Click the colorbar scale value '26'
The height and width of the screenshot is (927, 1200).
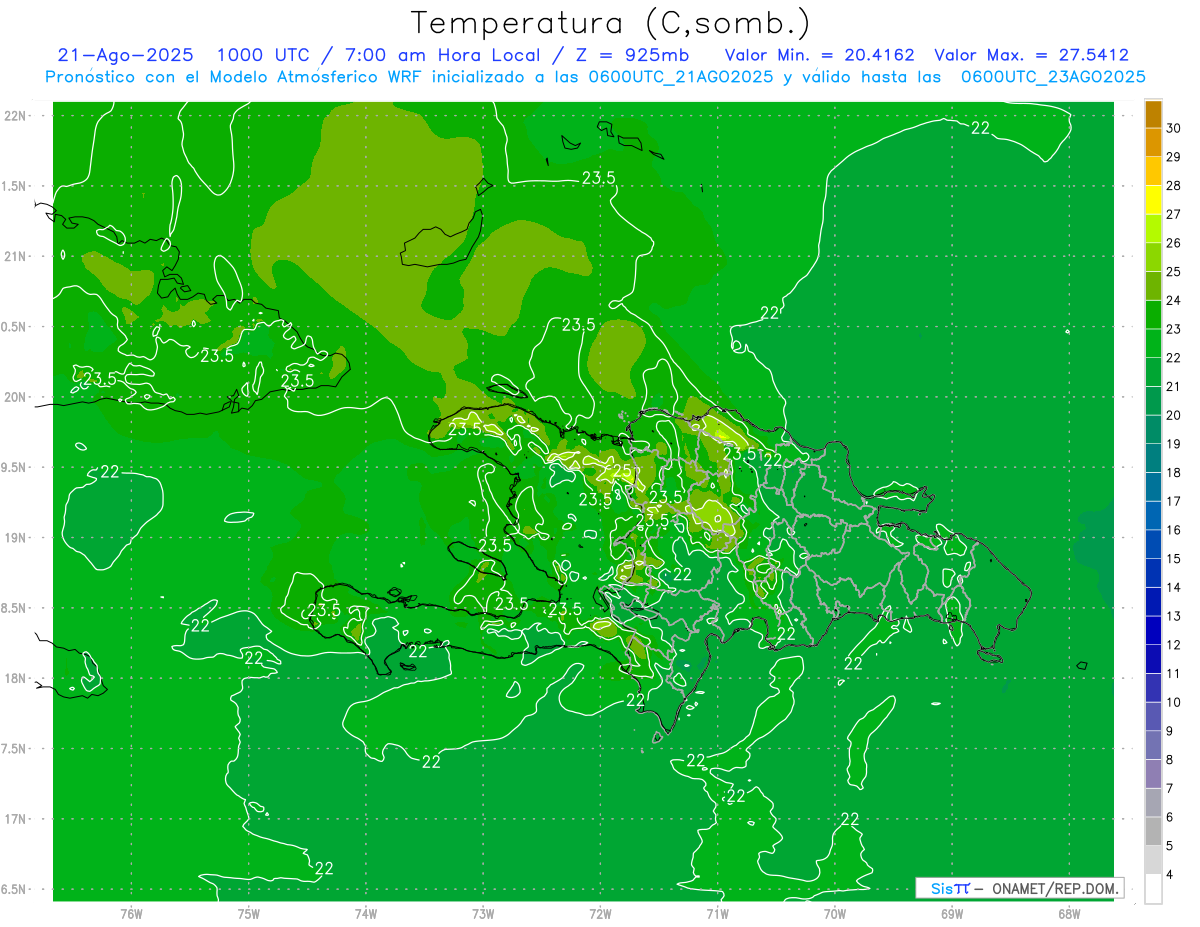[1174, 243]
